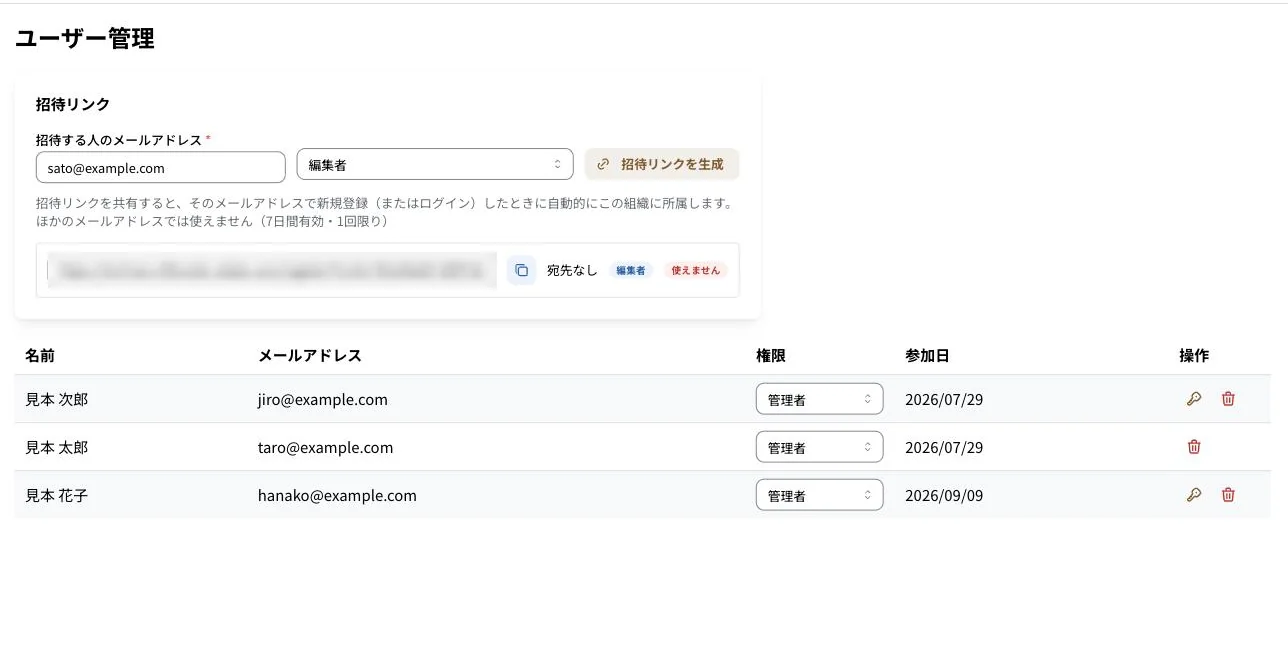Click the blue 編集者 badge on the link
Screen dimensions: 1288x647
point(630,270)
